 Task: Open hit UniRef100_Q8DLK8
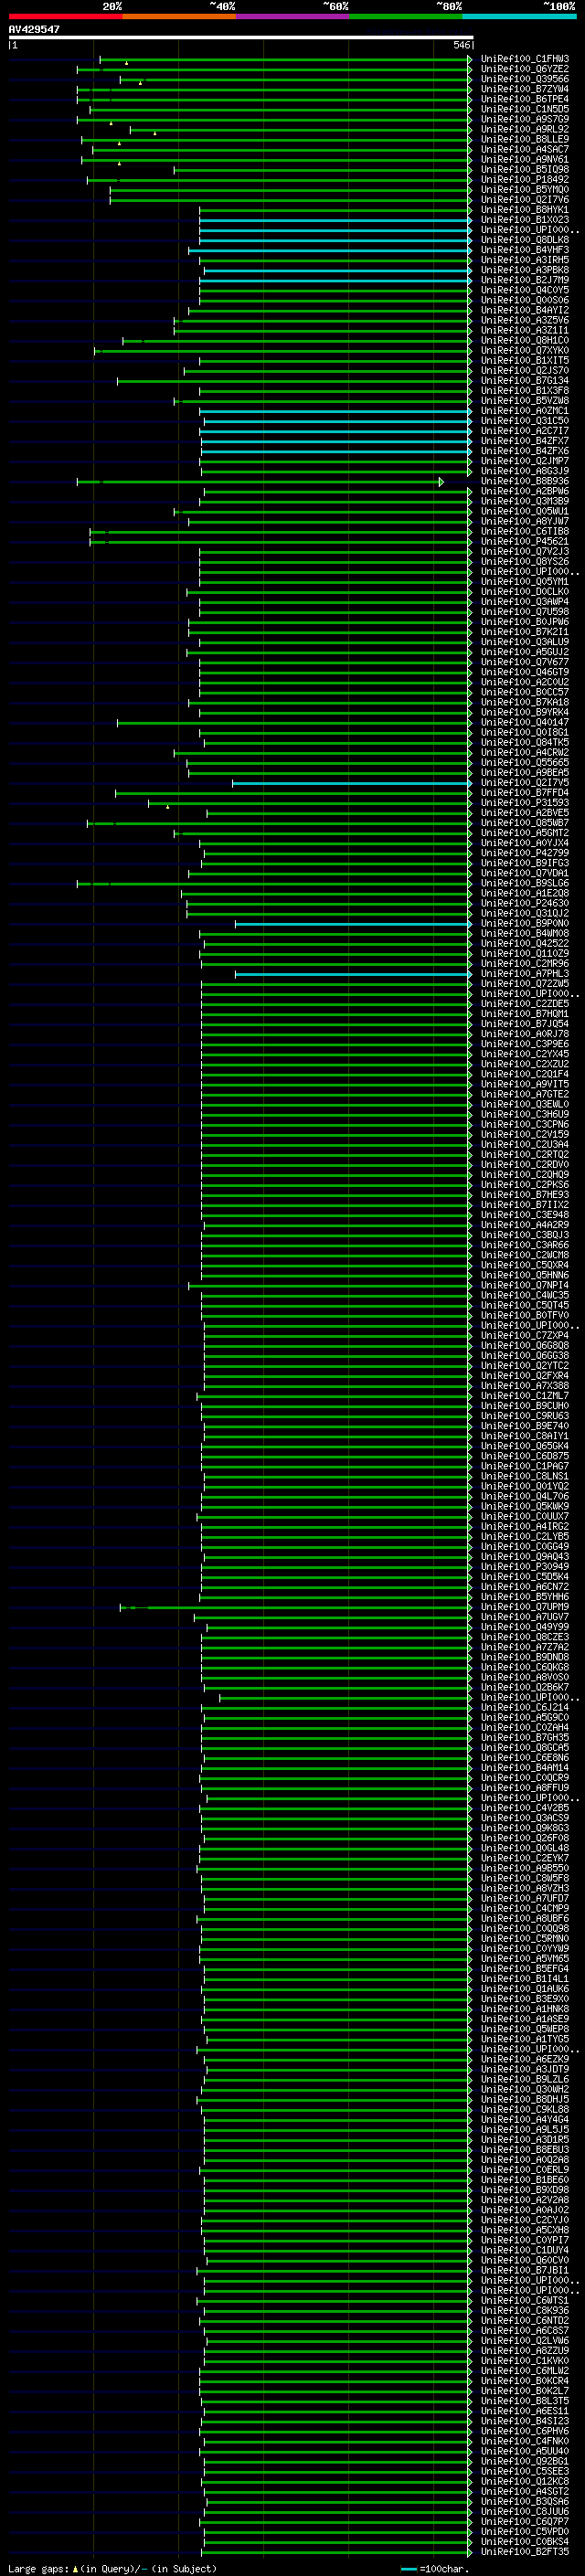[x=525, y=240]
